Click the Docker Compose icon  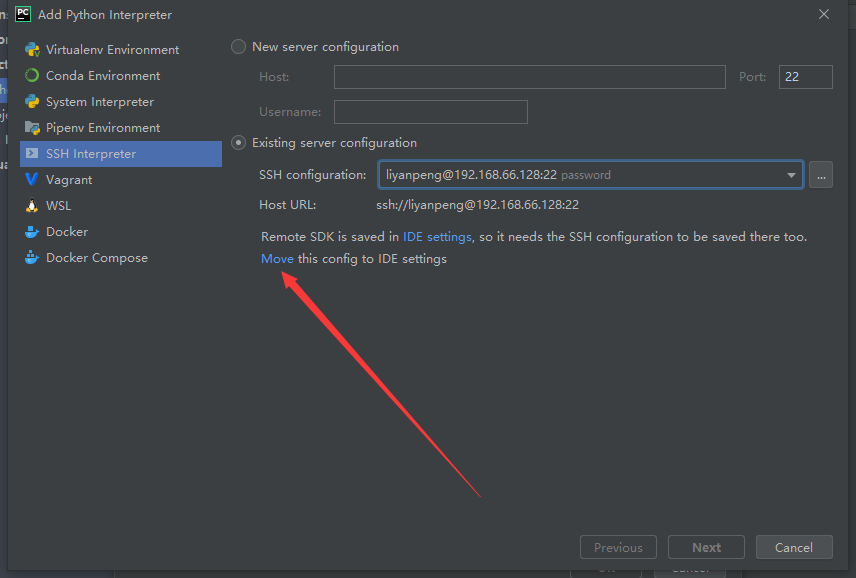pyautogui.click(x=32, y=257)
